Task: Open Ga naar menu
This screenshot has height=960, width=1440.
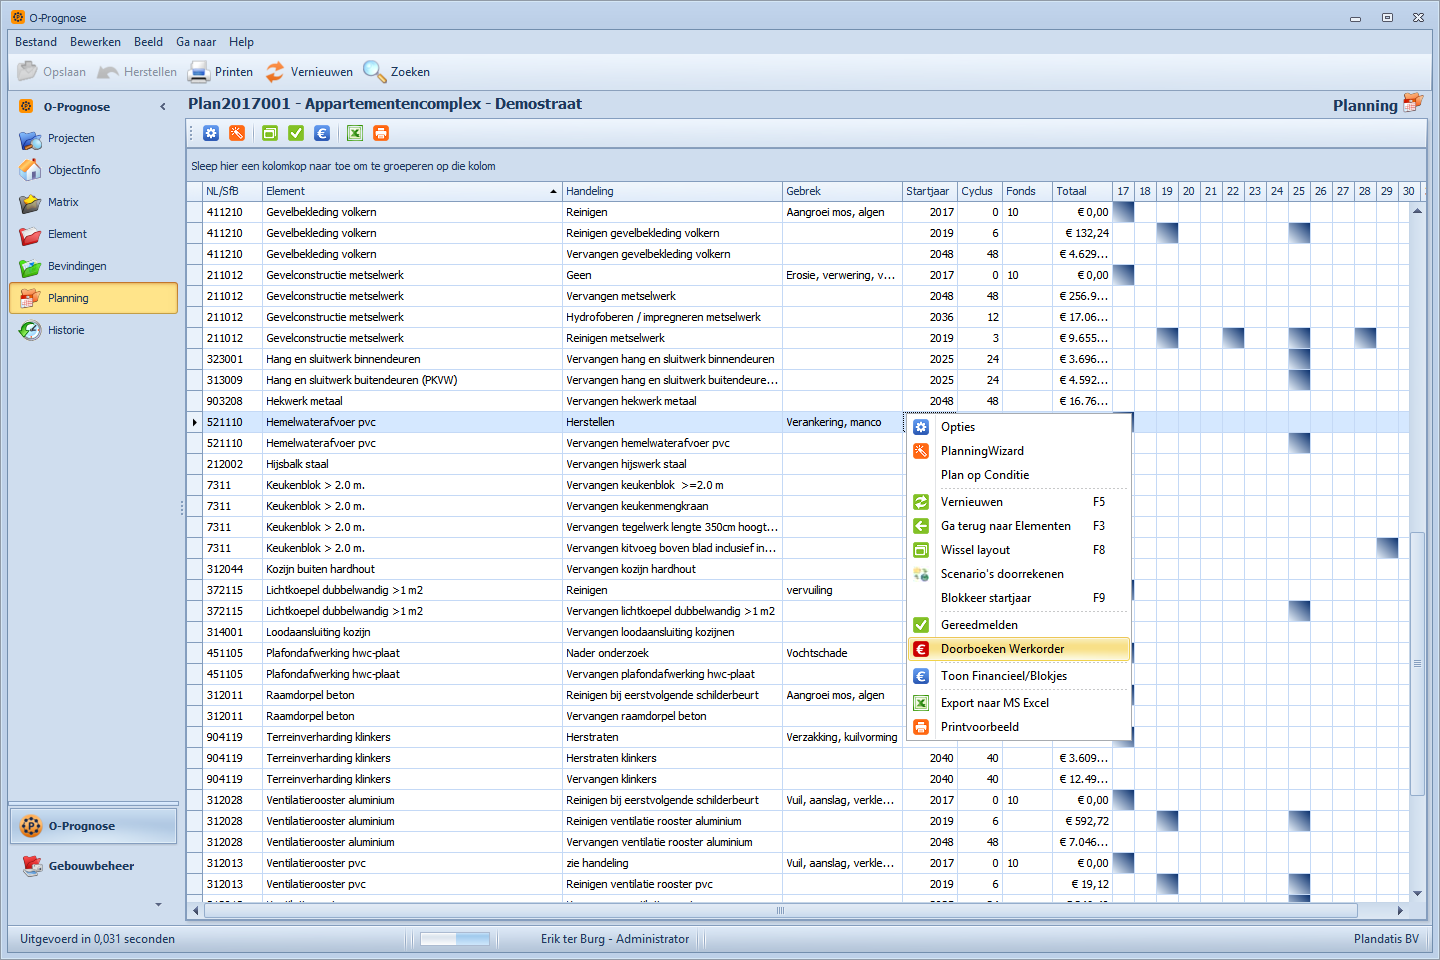Action: pyautogui.click(x=196, y=42)
